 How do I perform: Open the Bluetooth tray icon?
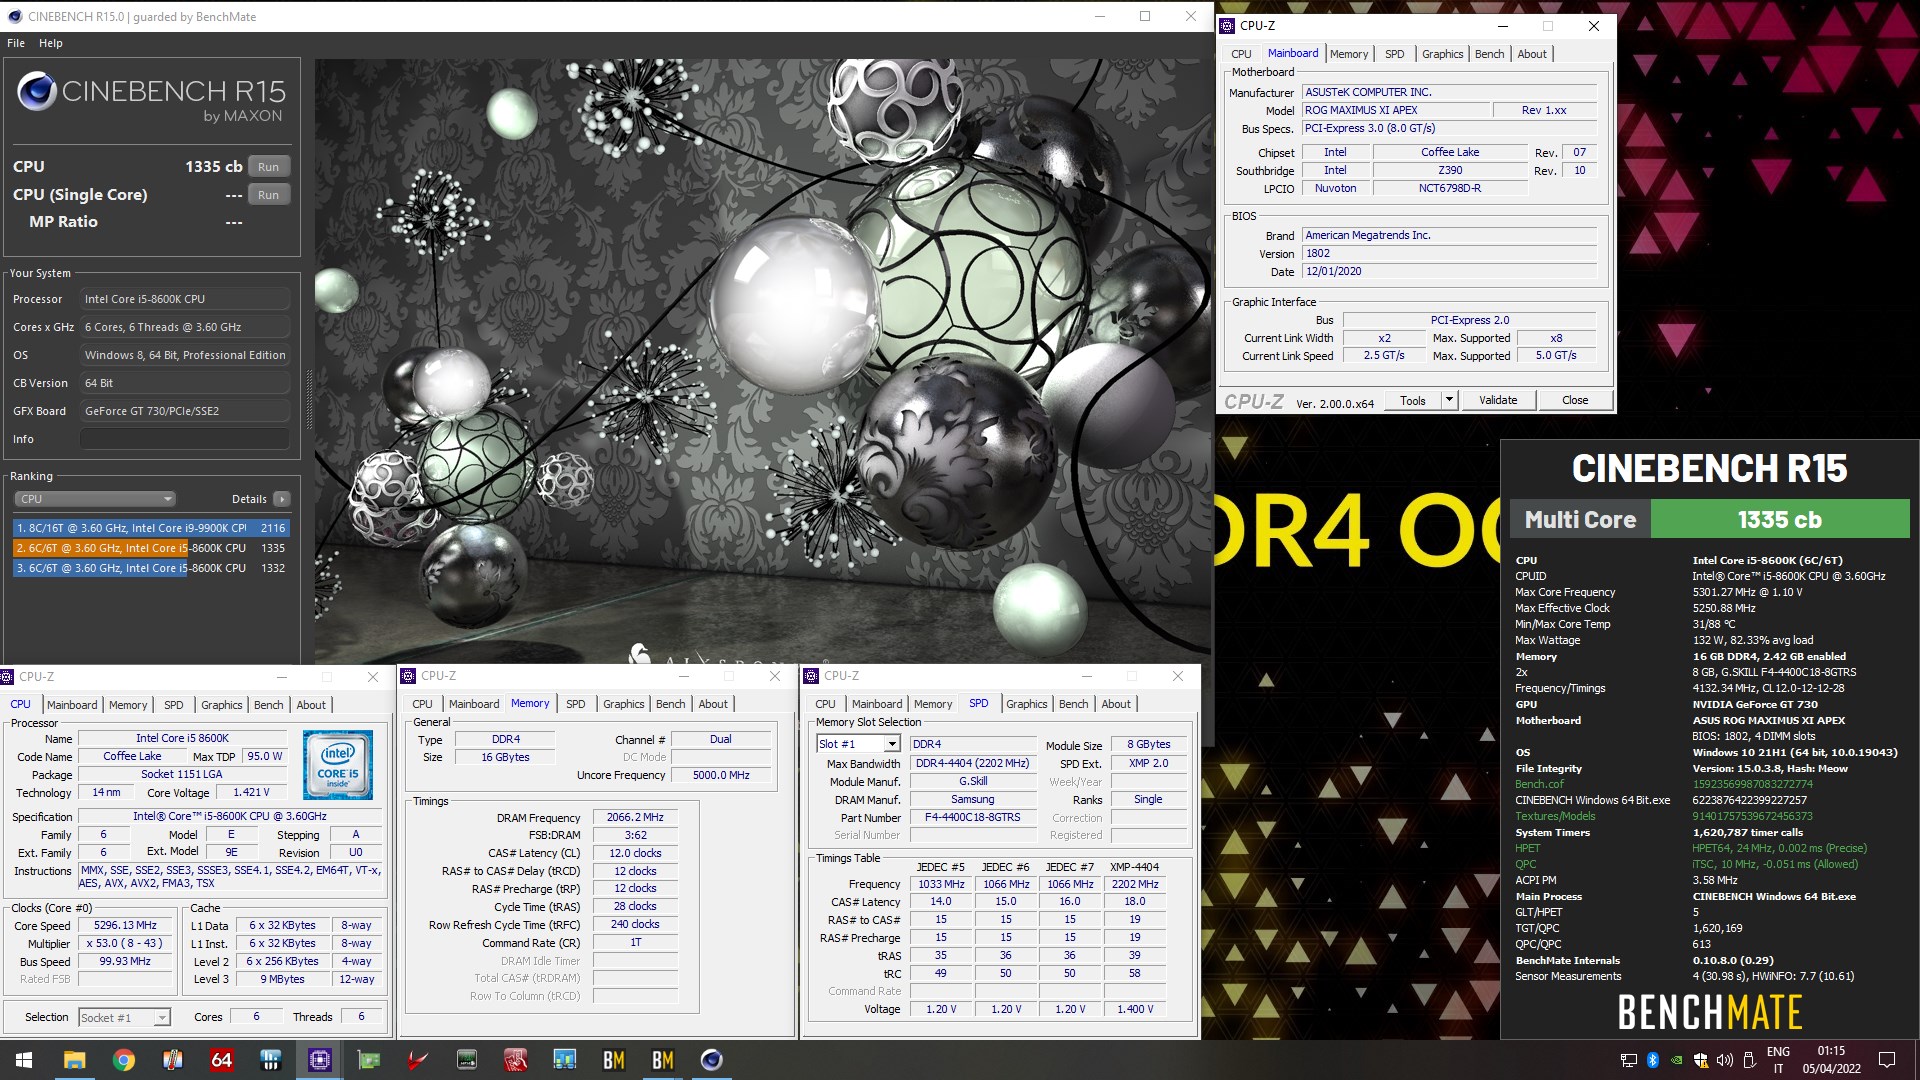coord(1653,1060)
